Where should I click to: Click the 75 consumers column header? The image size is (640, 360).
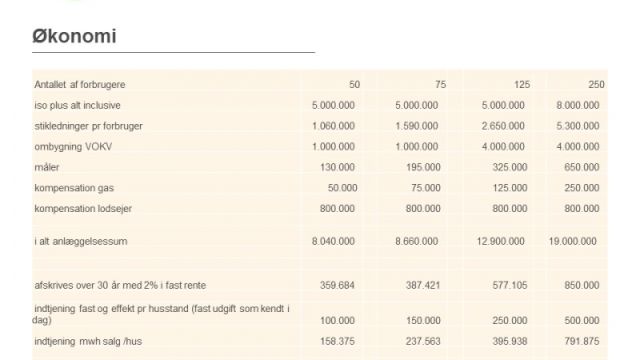click(440, 84)
